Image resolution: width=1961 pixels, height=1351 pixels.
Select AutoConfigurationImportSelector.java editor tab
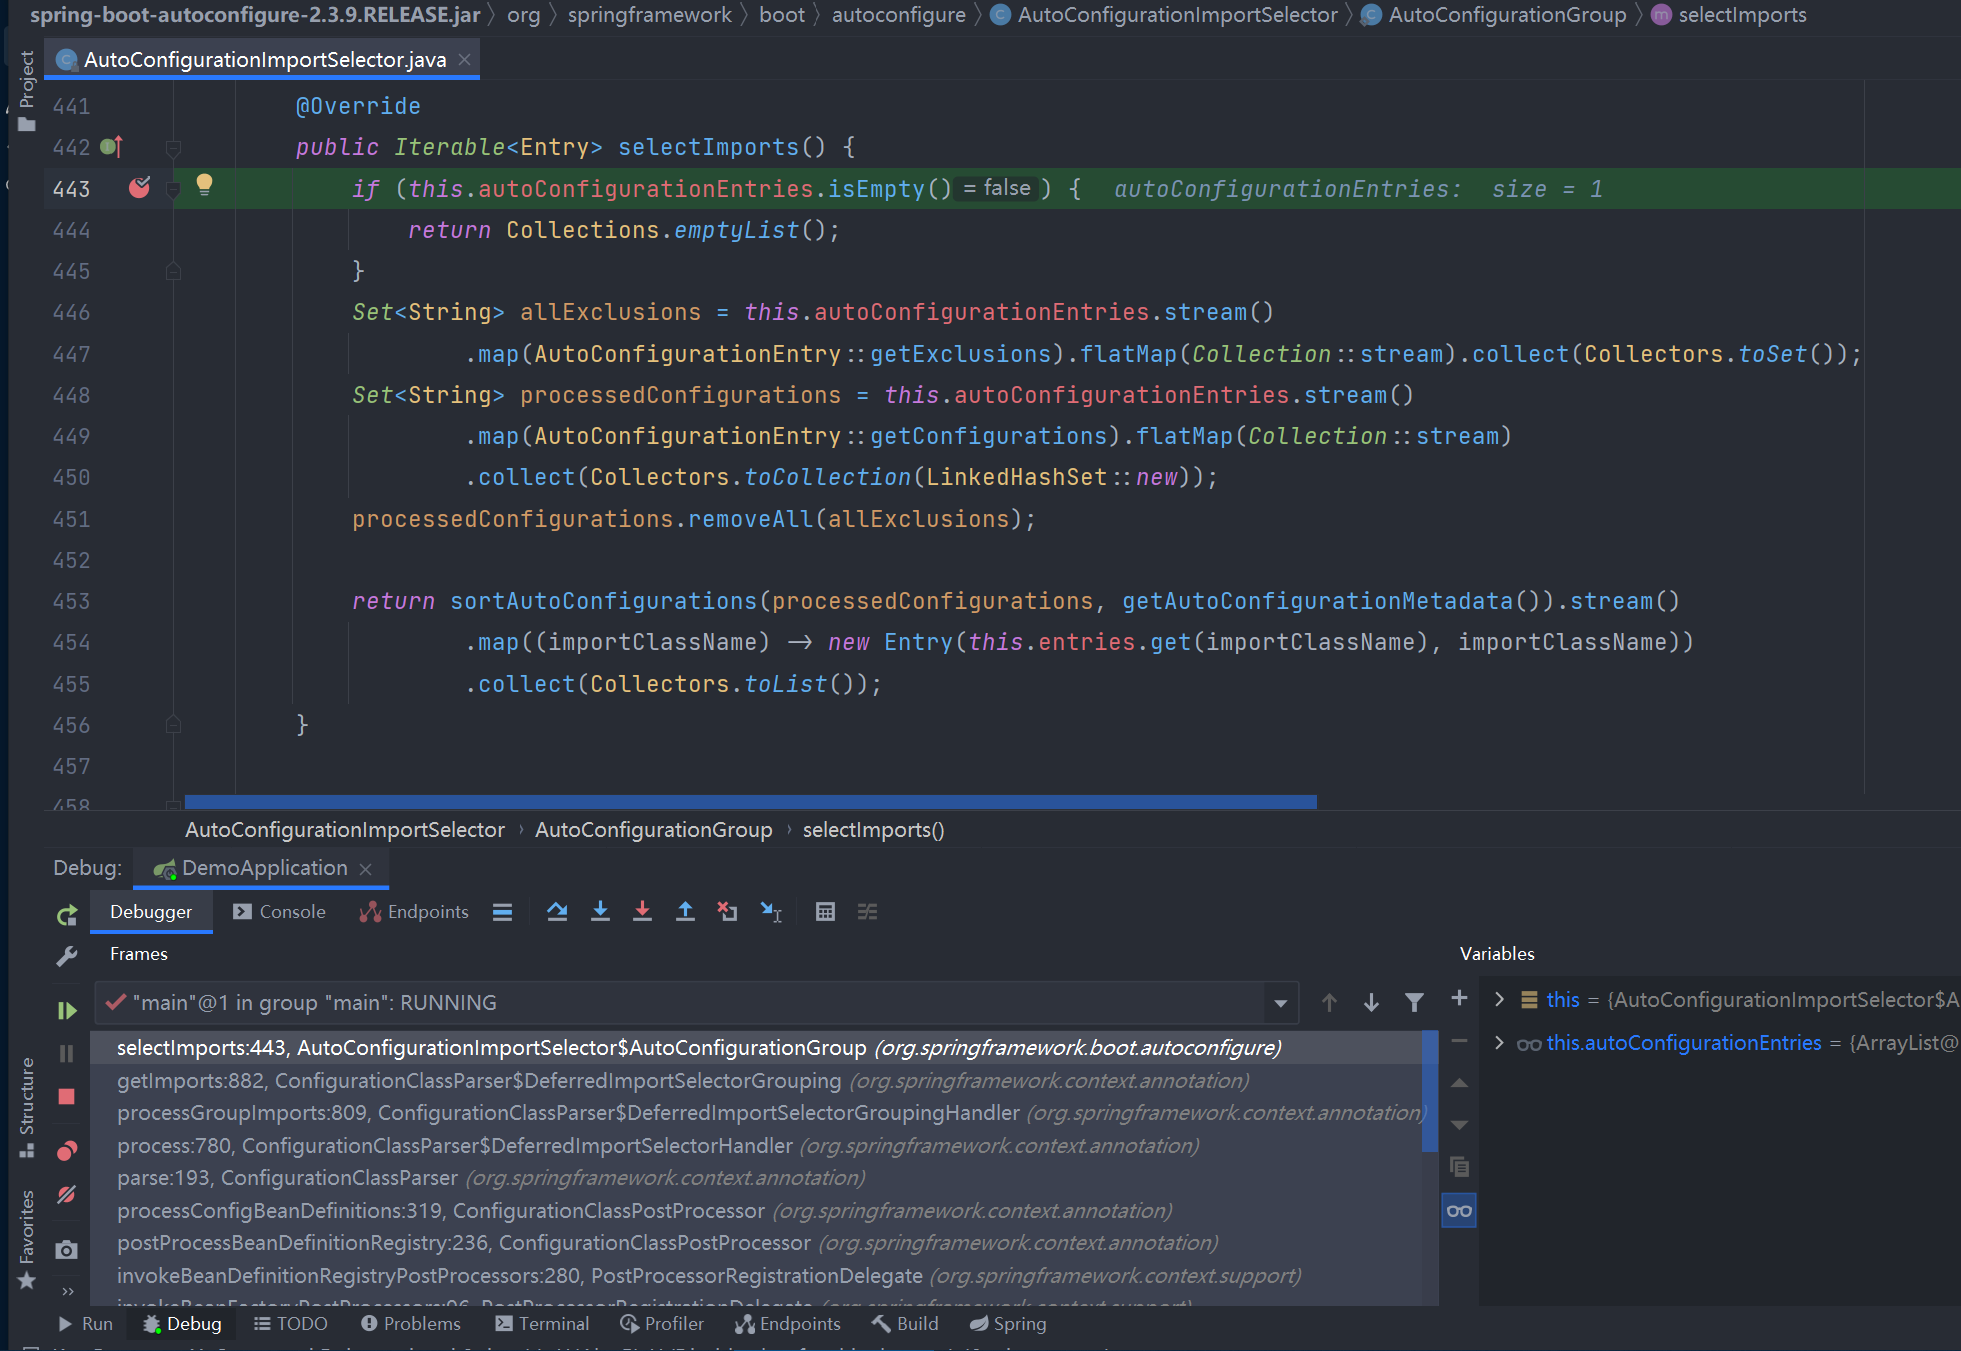(264, 60)
